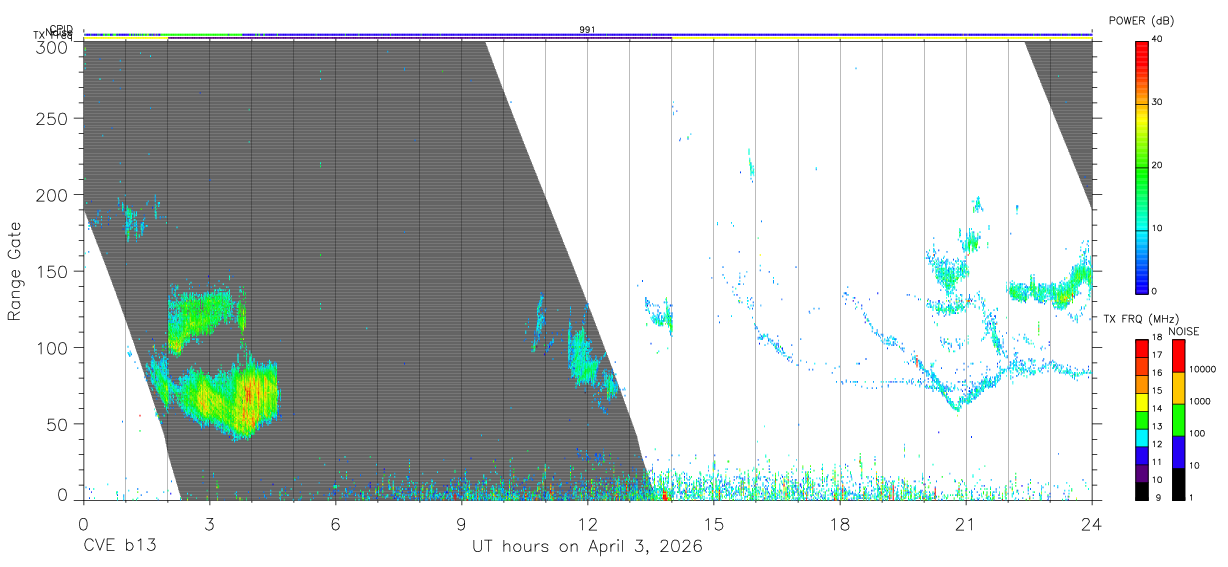Click the cyan block in TX FRQ legend

pyautogui.click(x=1143, y=437)
